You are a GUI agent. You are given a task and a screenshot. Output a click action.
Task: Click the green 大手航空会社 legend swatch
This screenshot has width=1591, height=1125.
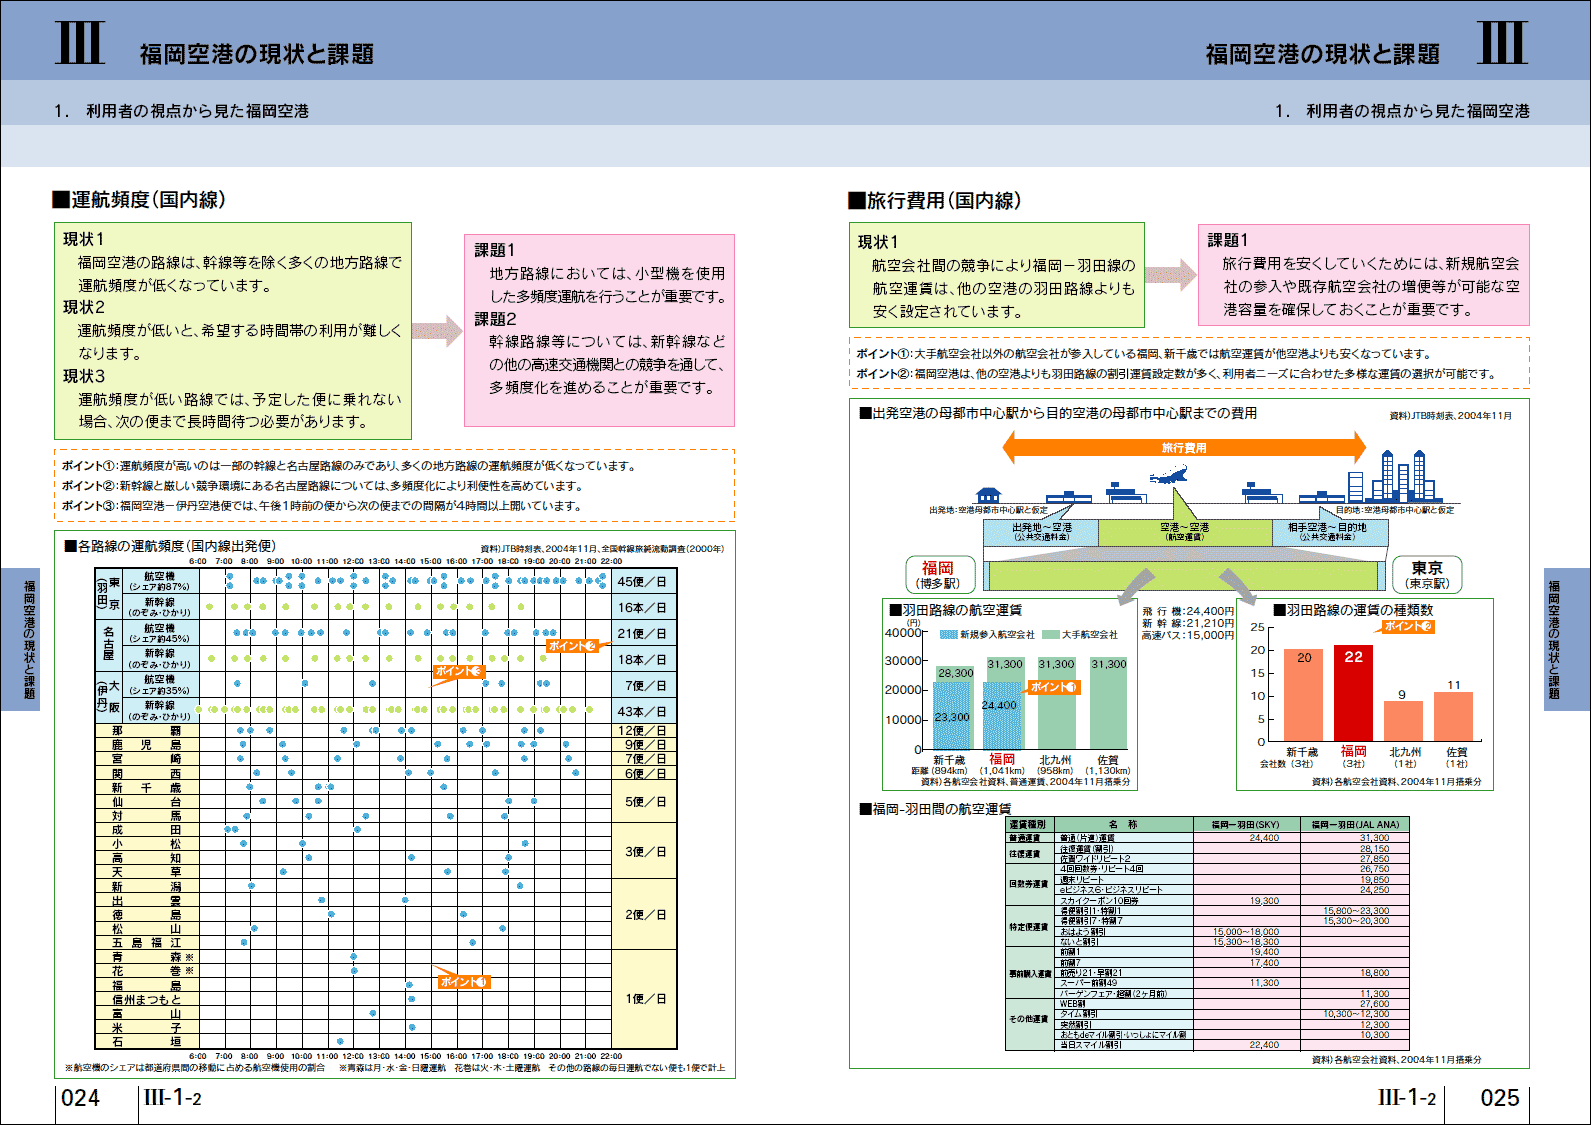coord(1050,635)
